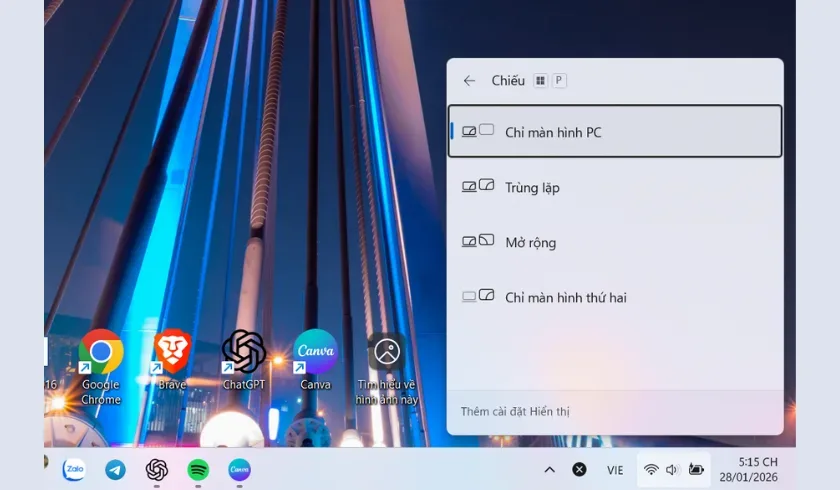Screen dimensions: 840x490
Task: Switch to Canva in the taskbar
Action: (239, 470)
